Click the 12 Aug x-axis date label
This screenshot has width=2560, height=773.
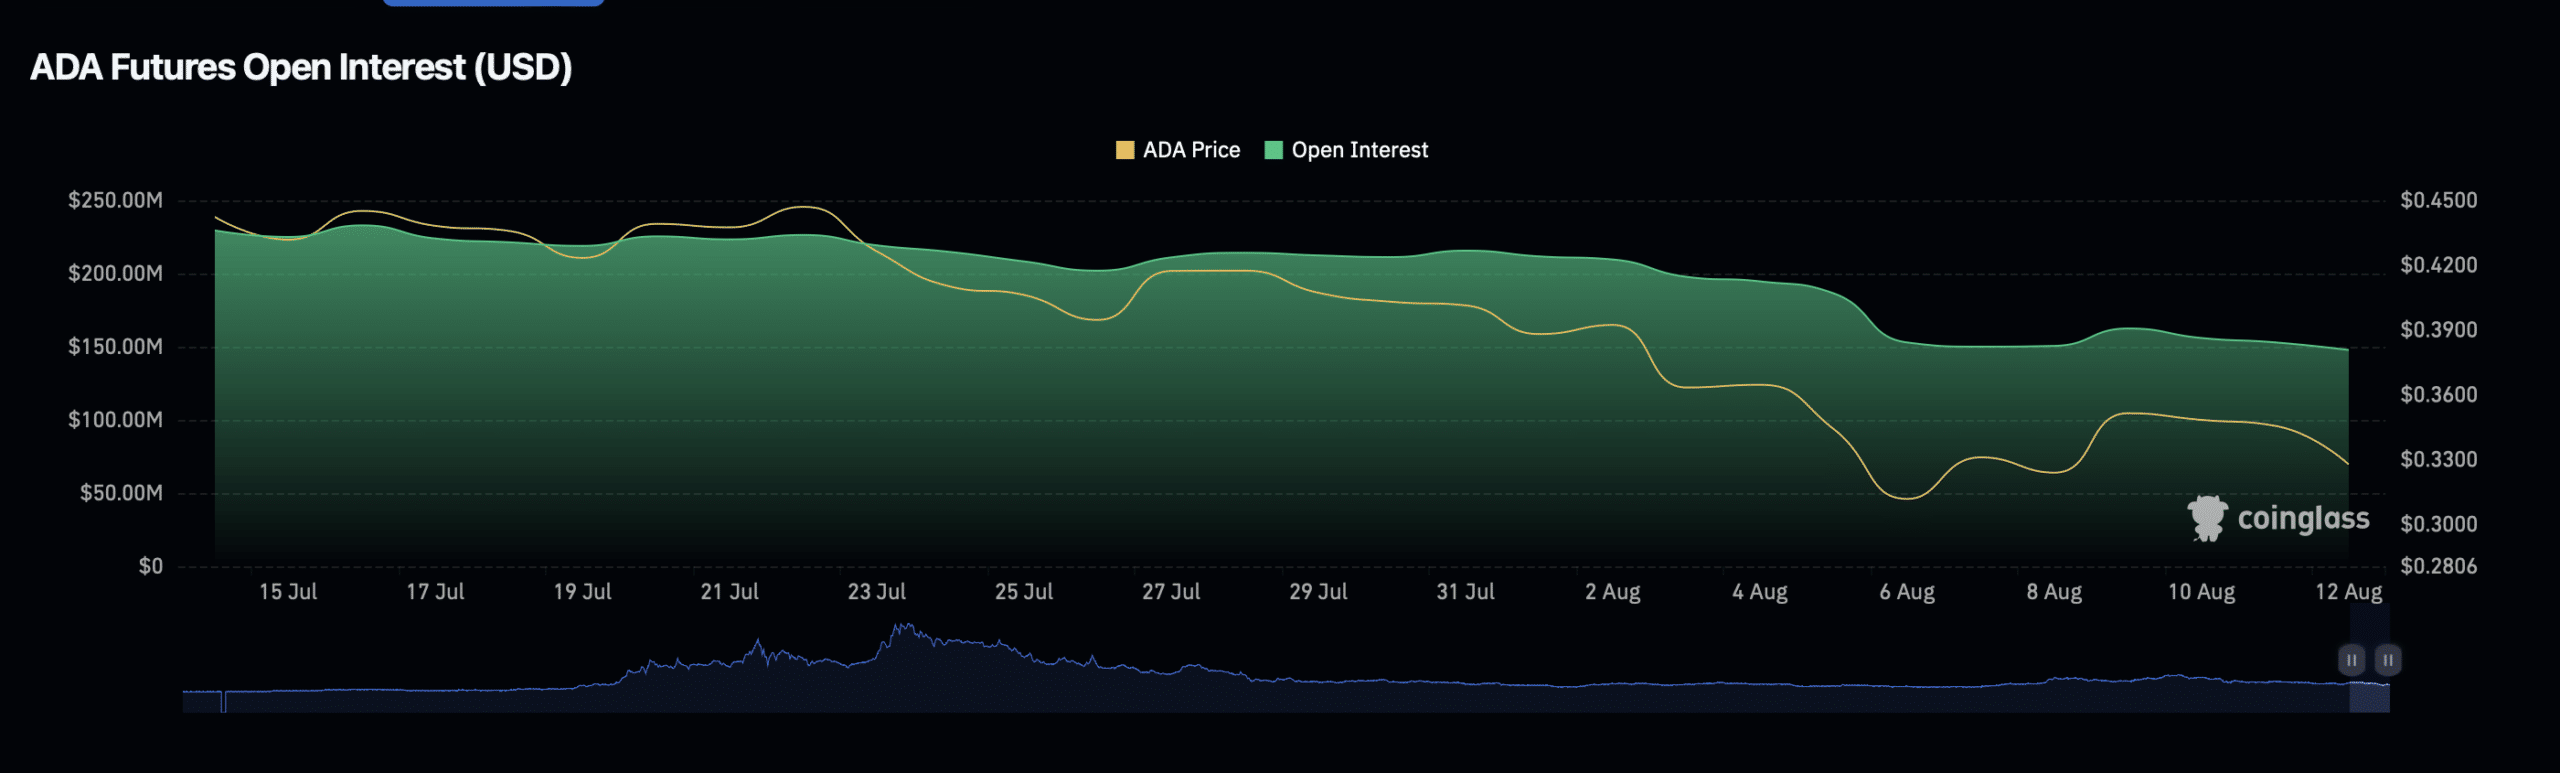[2348, 592]
